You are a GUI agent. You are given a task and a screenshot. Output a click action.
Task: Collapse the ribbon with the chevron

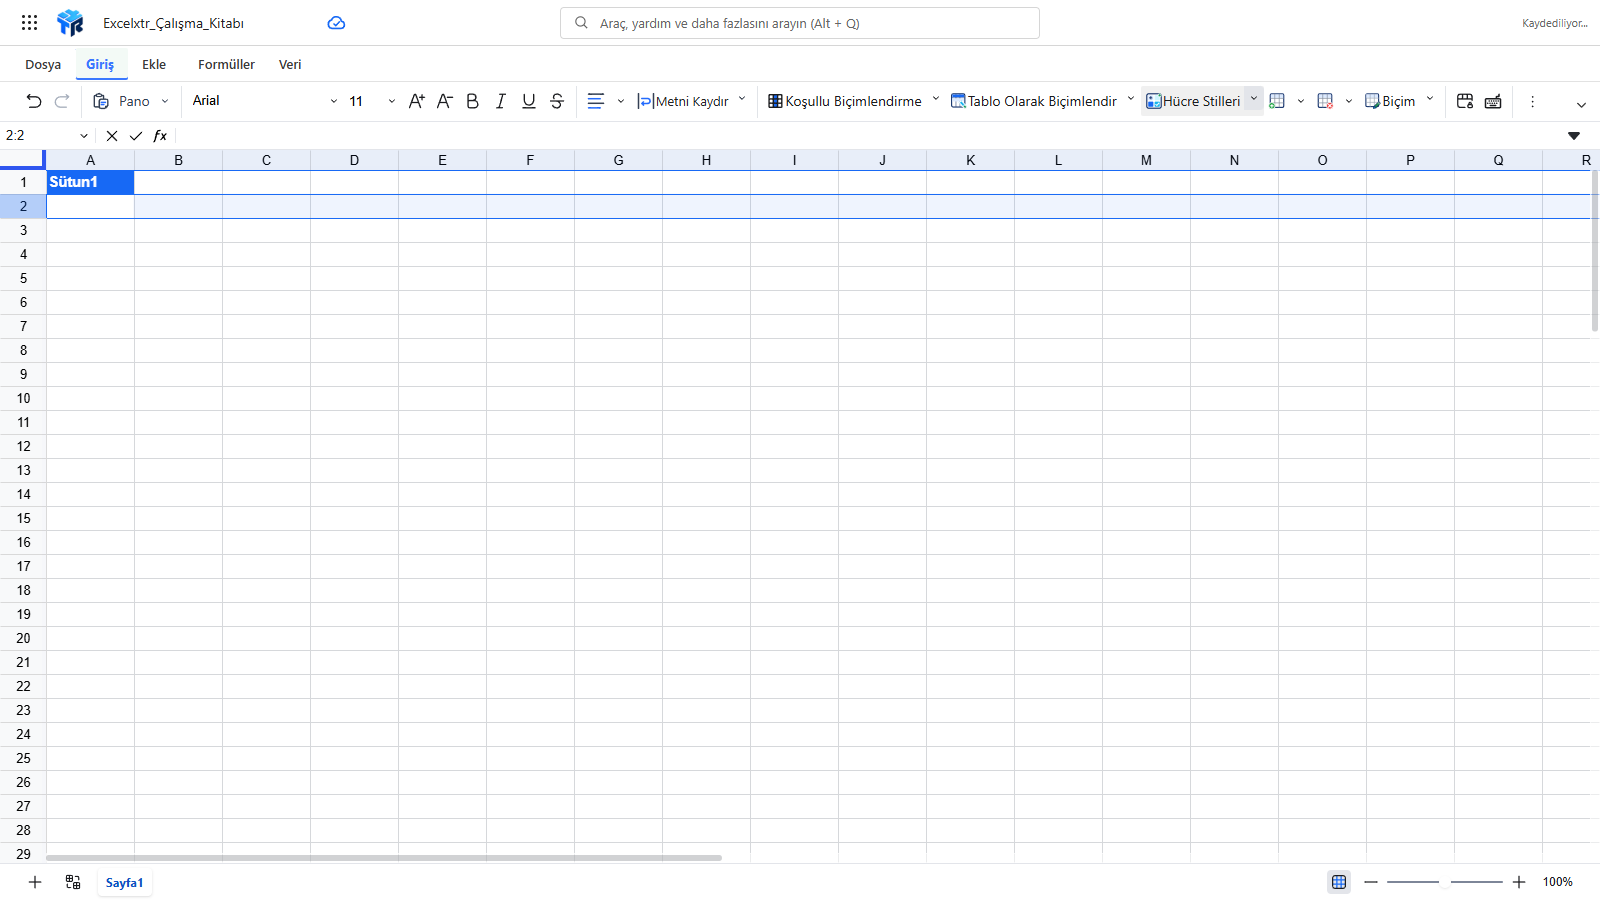[1581, 105]
